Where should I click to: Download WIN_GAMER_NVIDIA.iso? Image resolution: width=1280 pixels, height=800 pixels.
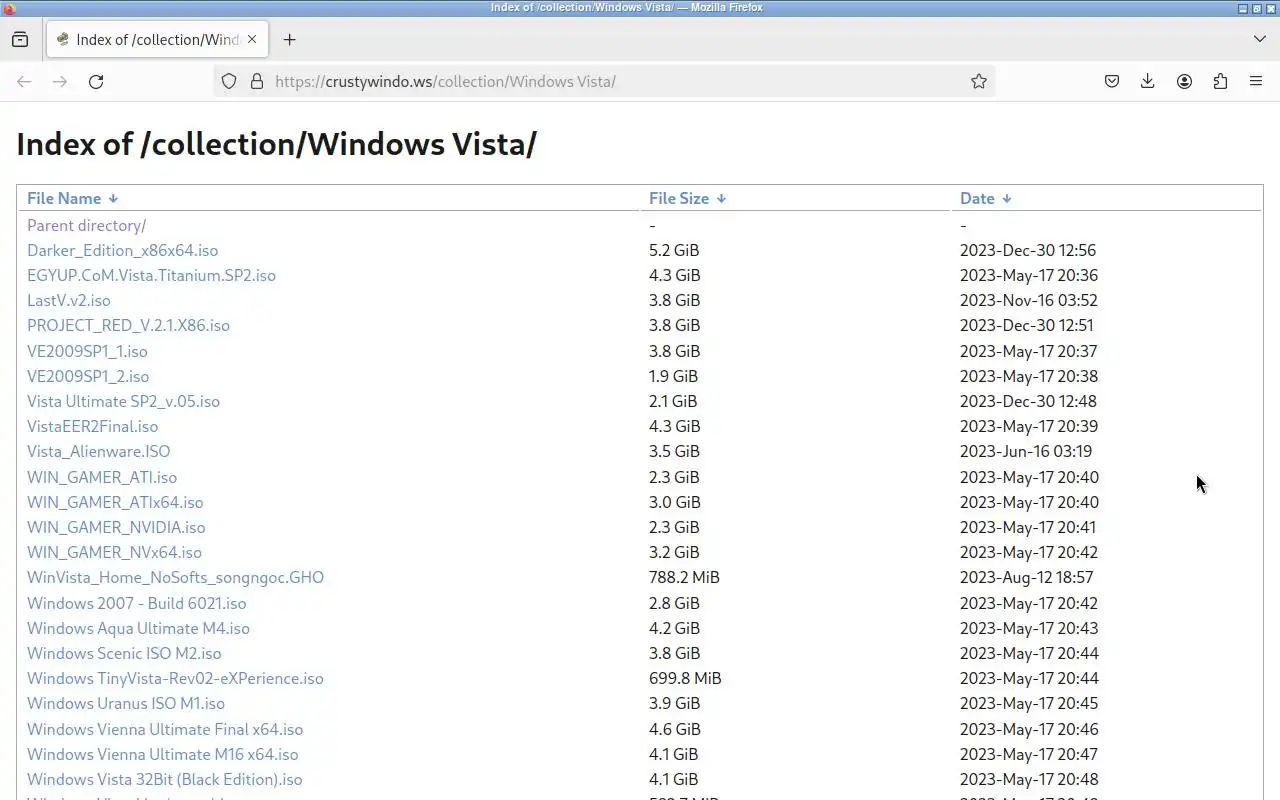(x=116, y=527)
